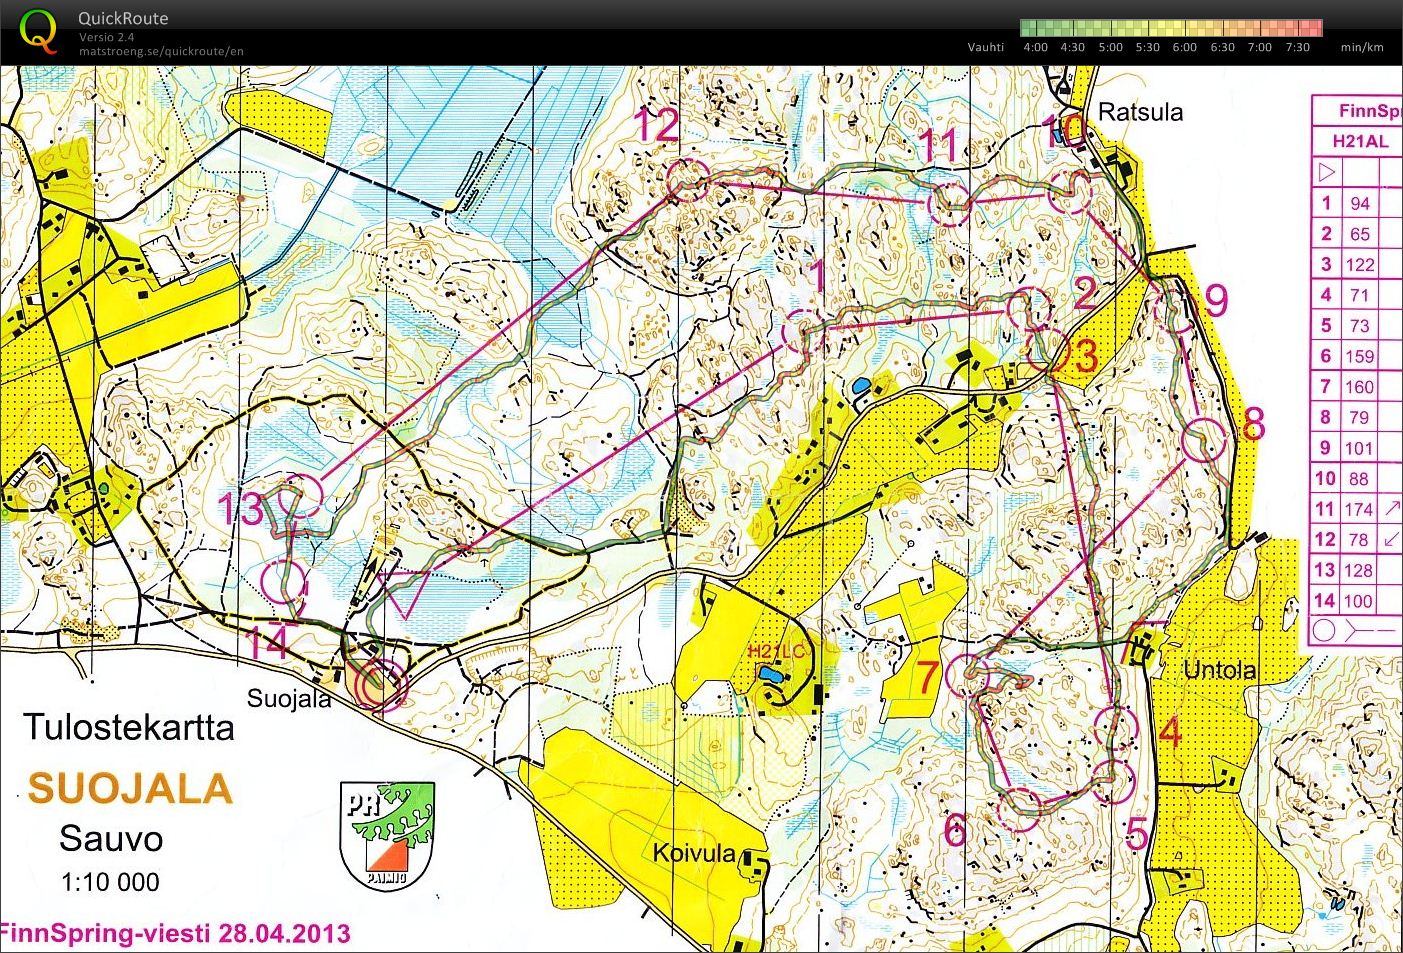The height and width of the screenshot is (953, 1403).
Task: Click the Vauhti legend label
Action: tap(986, 47)
